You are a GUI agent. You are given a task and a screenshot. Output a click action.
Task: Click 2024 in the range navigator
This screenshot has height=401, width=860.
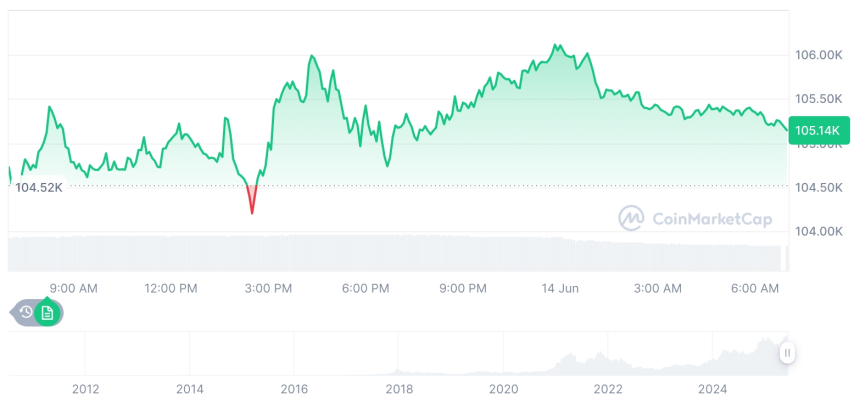712,388
